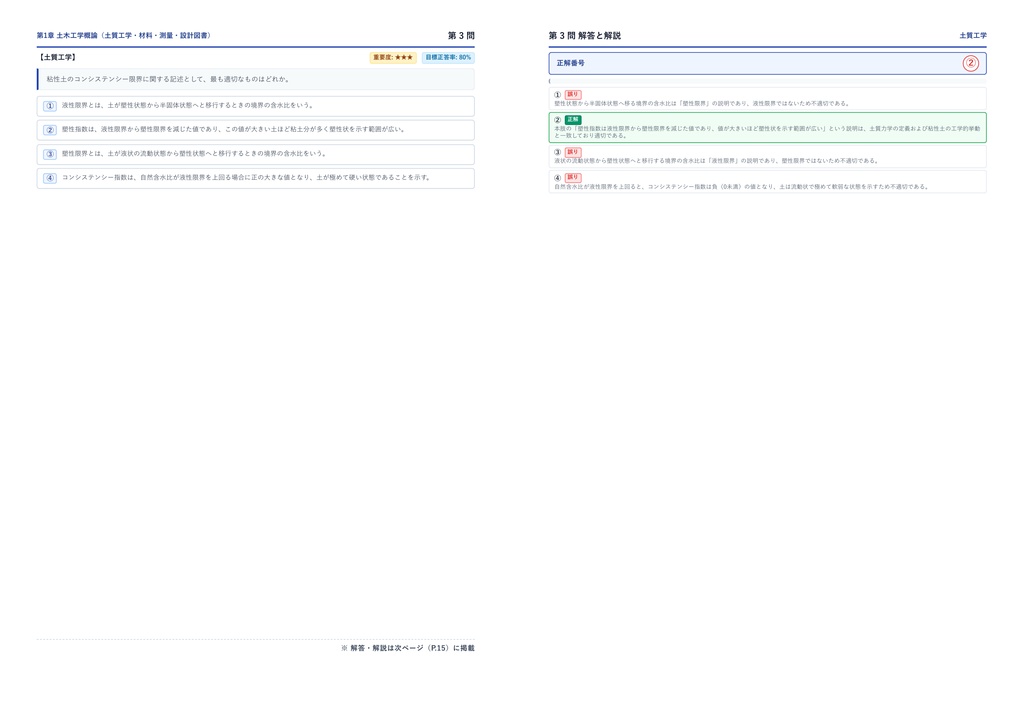The image size is (1024, 724).
Task: Select answer option ③ circled number
Action: click(50, 154)
